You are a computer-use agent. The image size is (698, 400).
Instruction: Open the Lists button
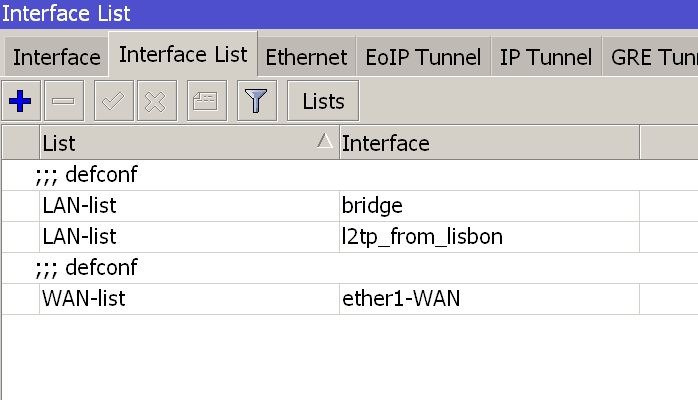[323, 101]
